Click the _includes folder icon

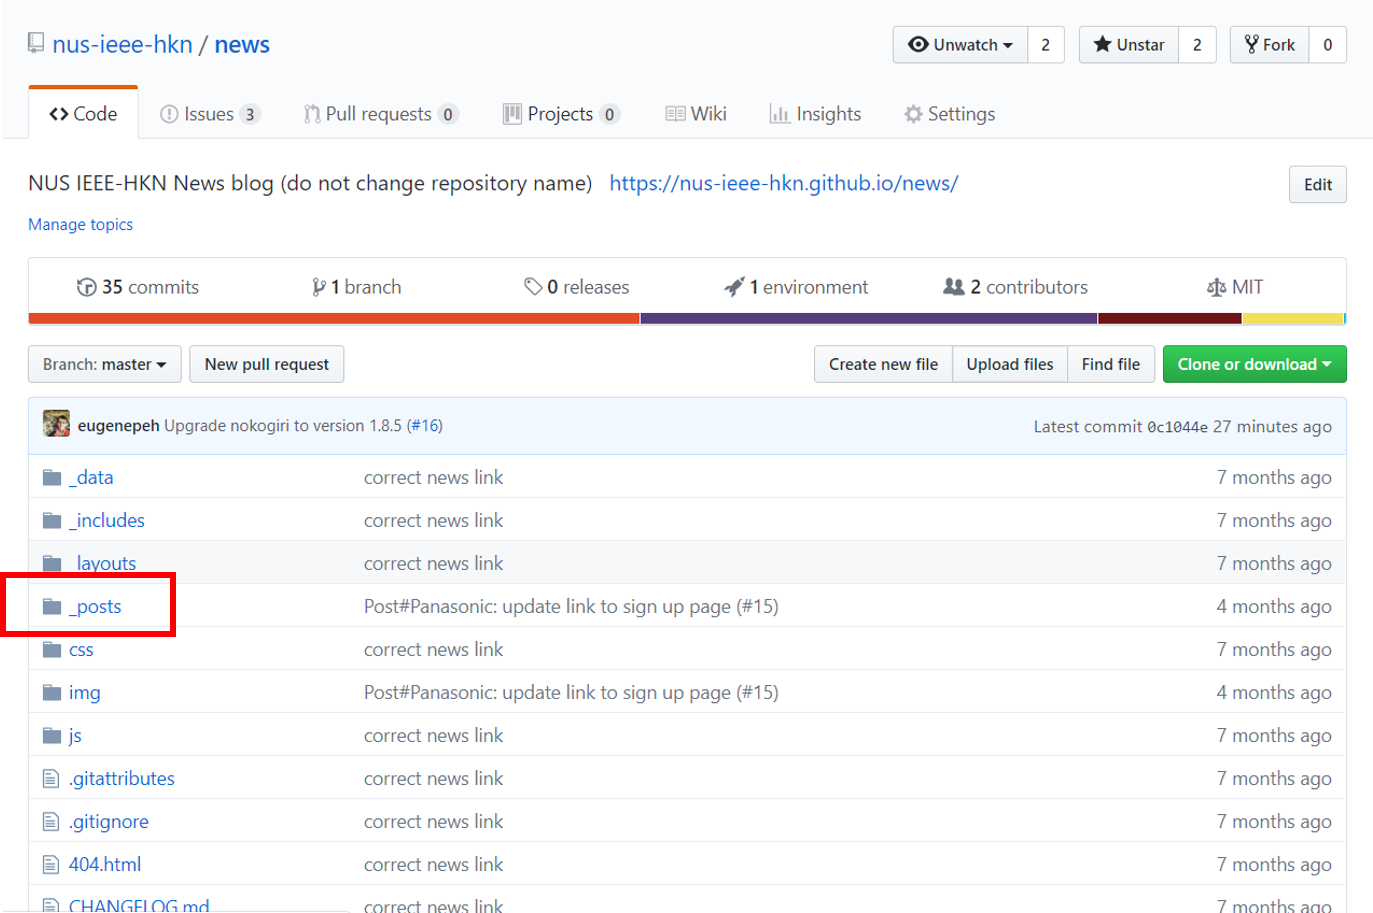tap(52, 520)
